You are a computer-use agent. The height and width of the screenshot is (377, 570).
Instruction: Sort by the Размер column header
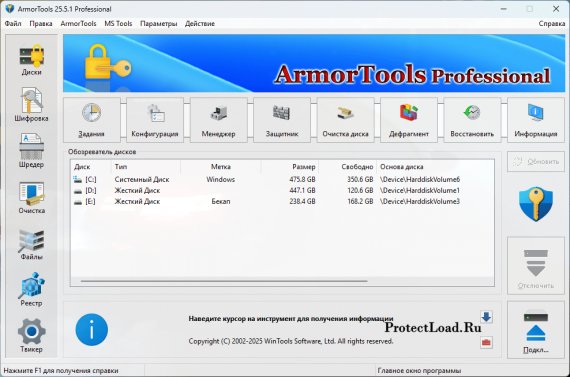pos(290,167)
